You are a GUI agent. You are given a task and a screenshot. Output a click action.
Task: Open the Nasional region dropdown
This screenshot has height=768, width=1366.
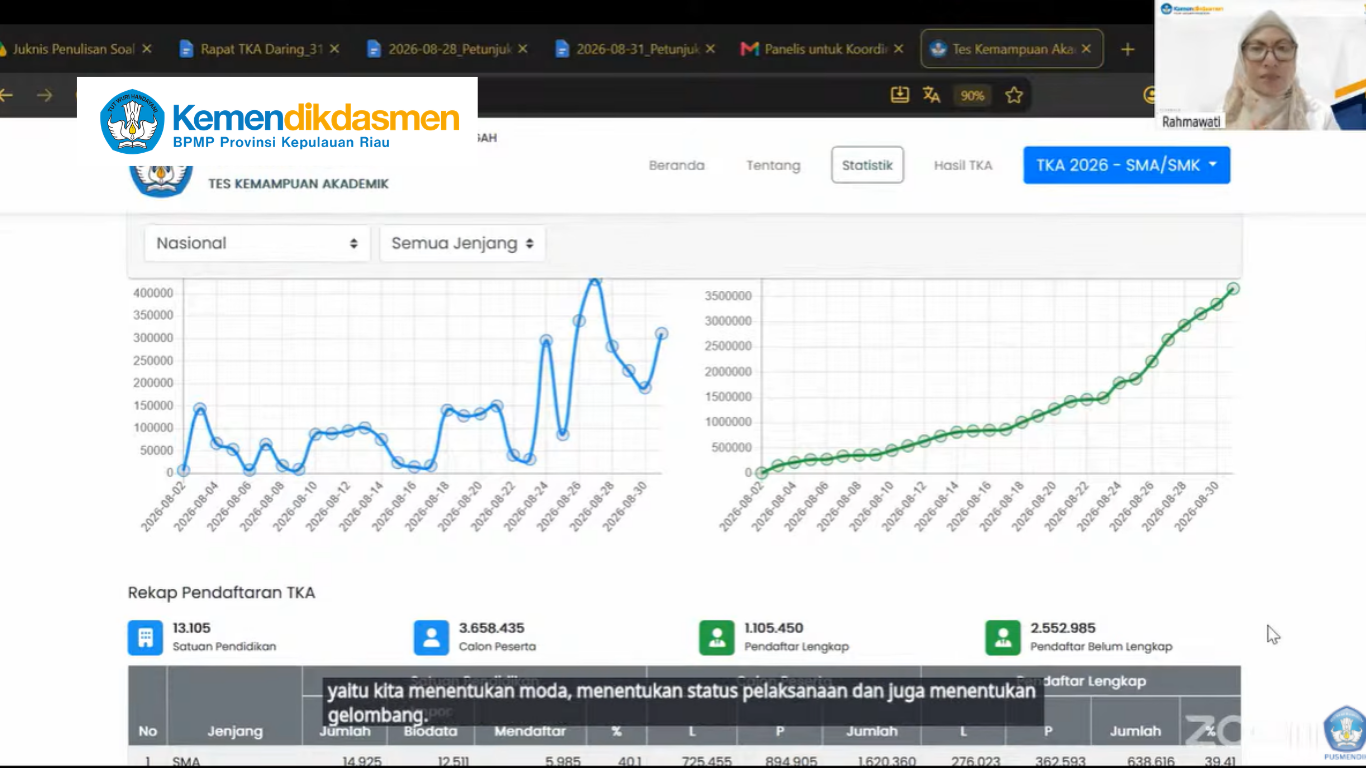coord(257,243)
